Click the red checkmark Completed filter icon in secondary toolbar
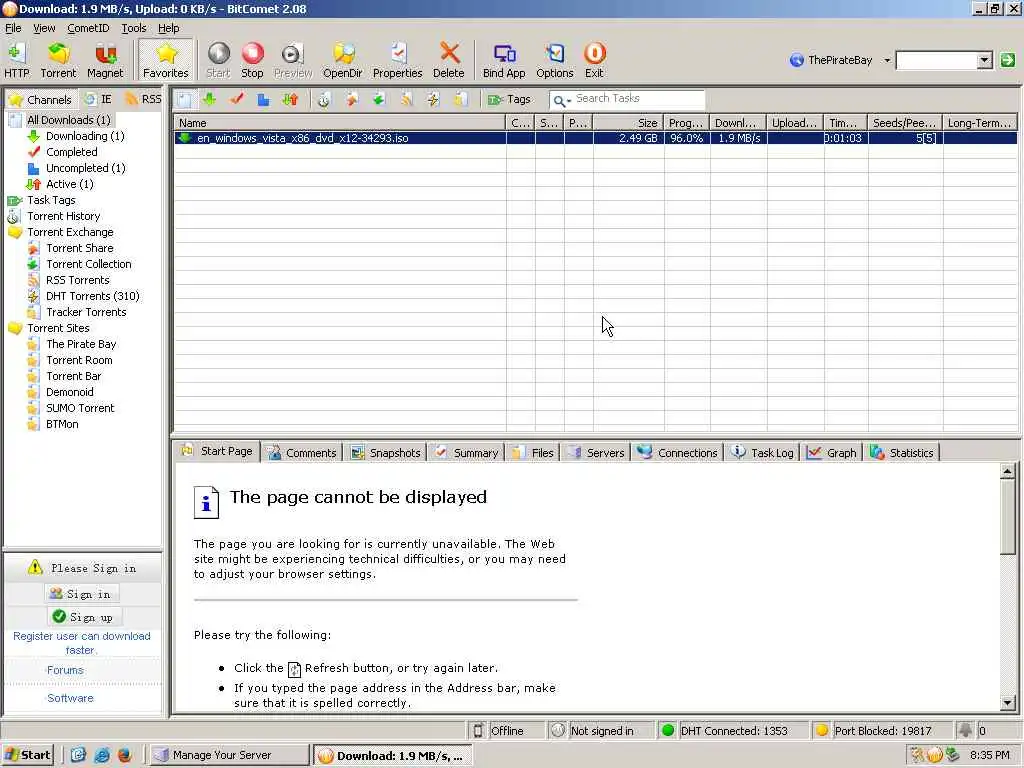The width and height of the screenshot is (1024, 768). [x=236, y=99]
